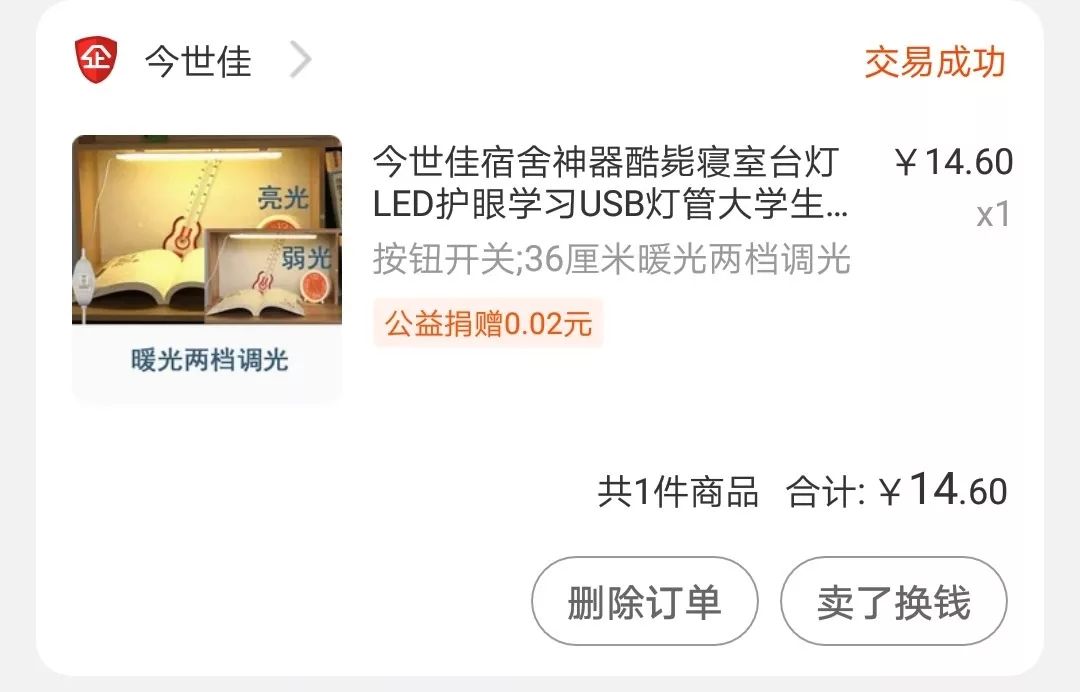Tap the x1 quantity label
The width and height of the screenshot is (1080, 692).
click(x=993, y=214)
